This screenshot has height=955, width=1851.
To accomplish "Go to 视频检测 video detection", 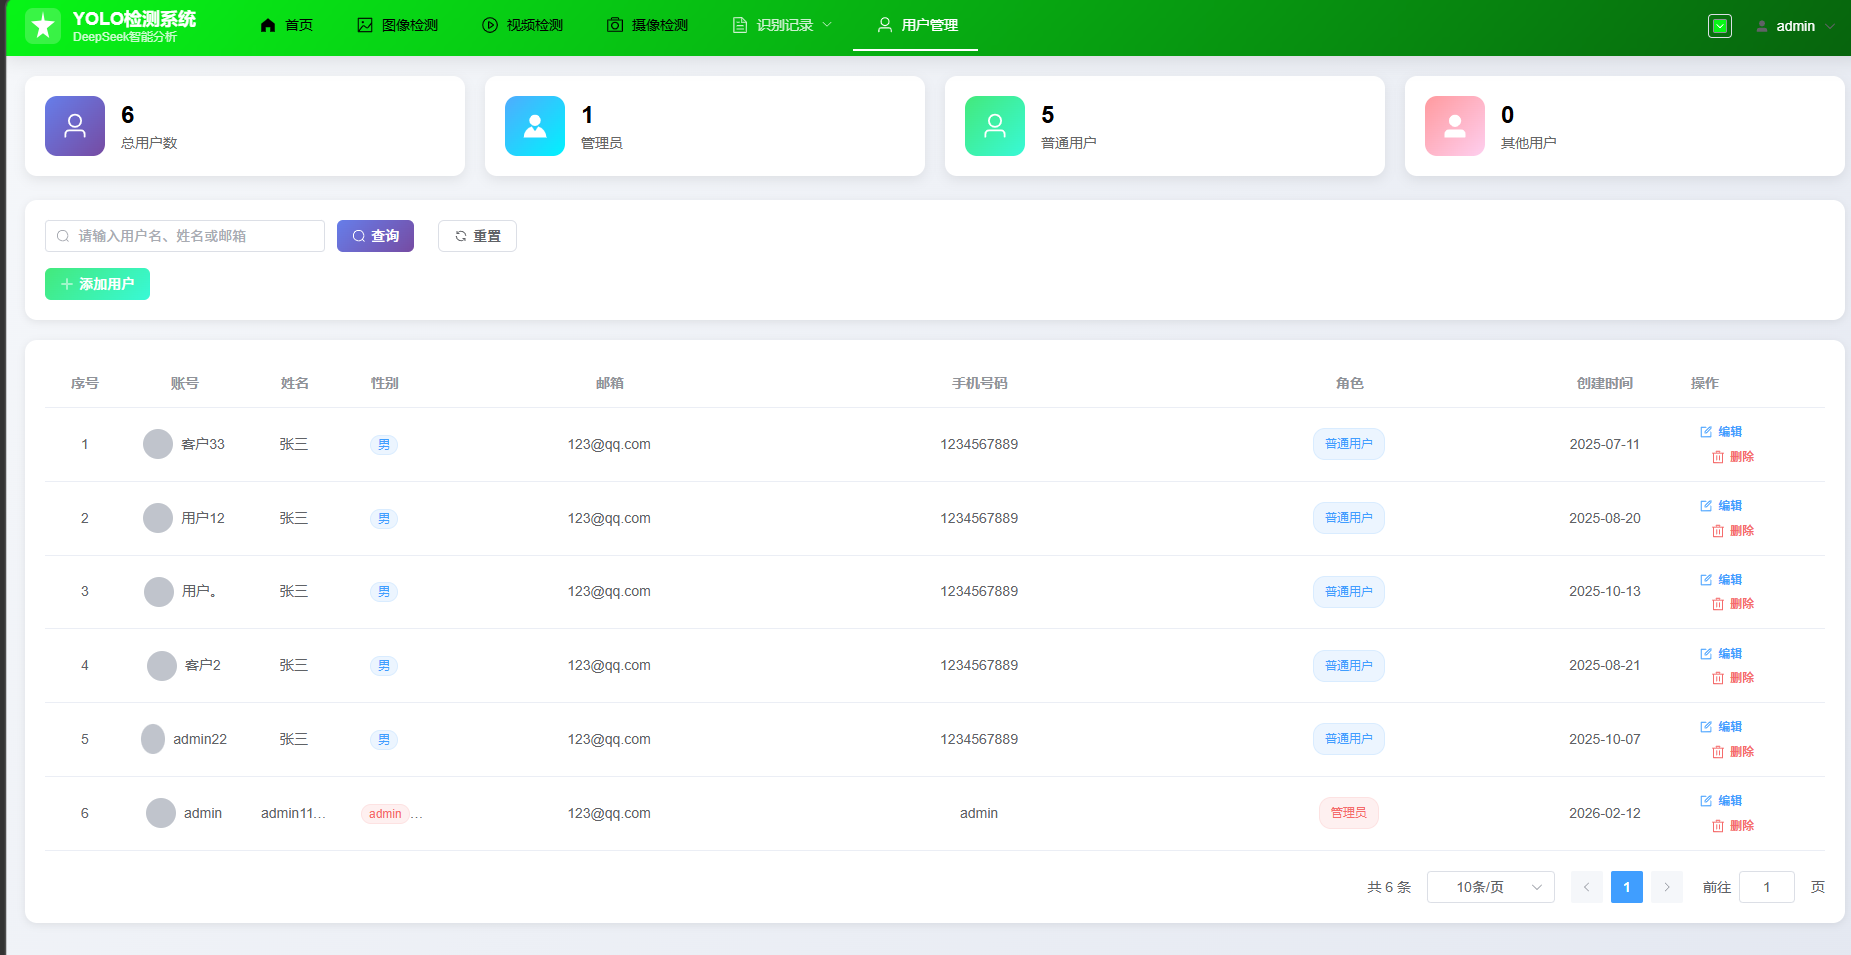I will click(523, 26).
